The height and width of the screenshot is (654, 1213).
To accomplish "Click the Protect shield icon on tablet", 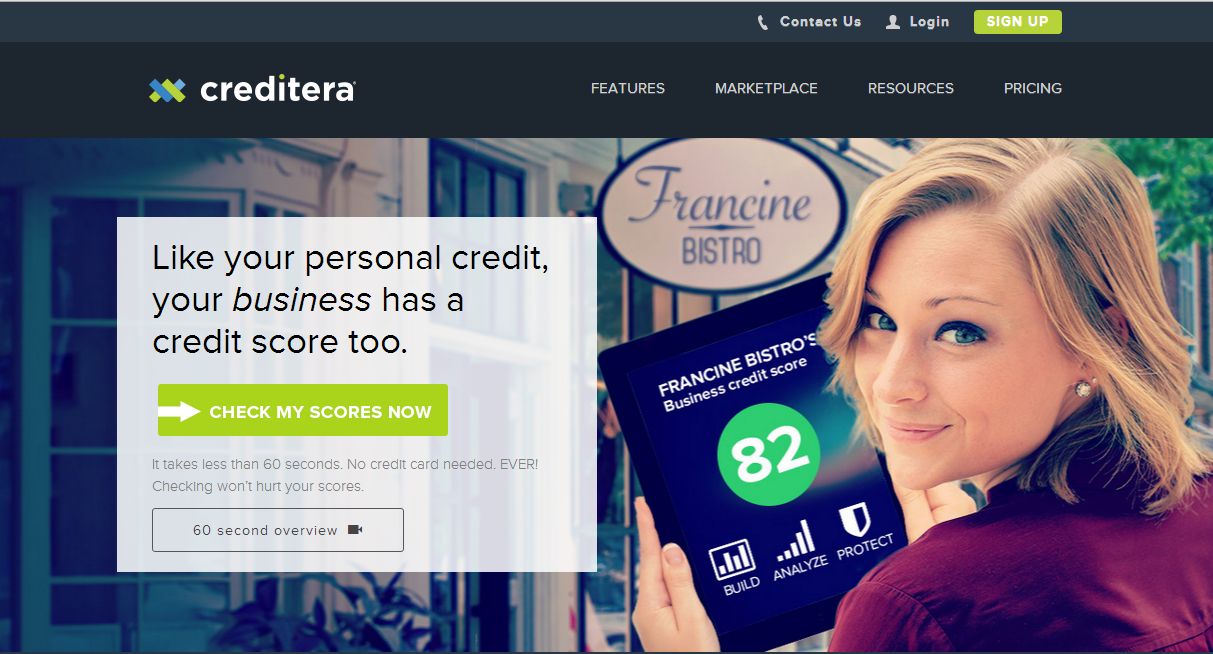I will pos(854,521).
